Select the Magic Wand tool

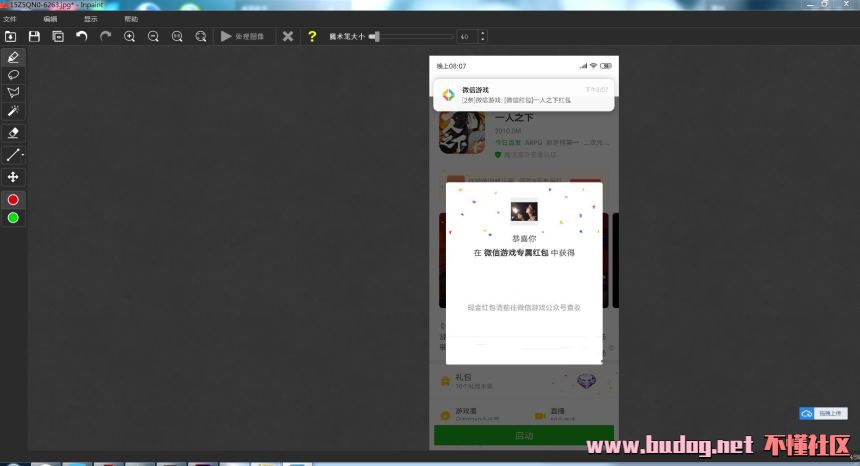[13, 111]
